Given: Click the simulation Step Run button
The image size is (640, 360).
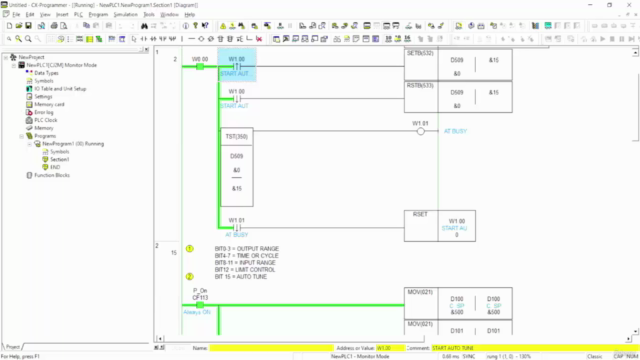Looking at the screenshot, I should 631,39.
